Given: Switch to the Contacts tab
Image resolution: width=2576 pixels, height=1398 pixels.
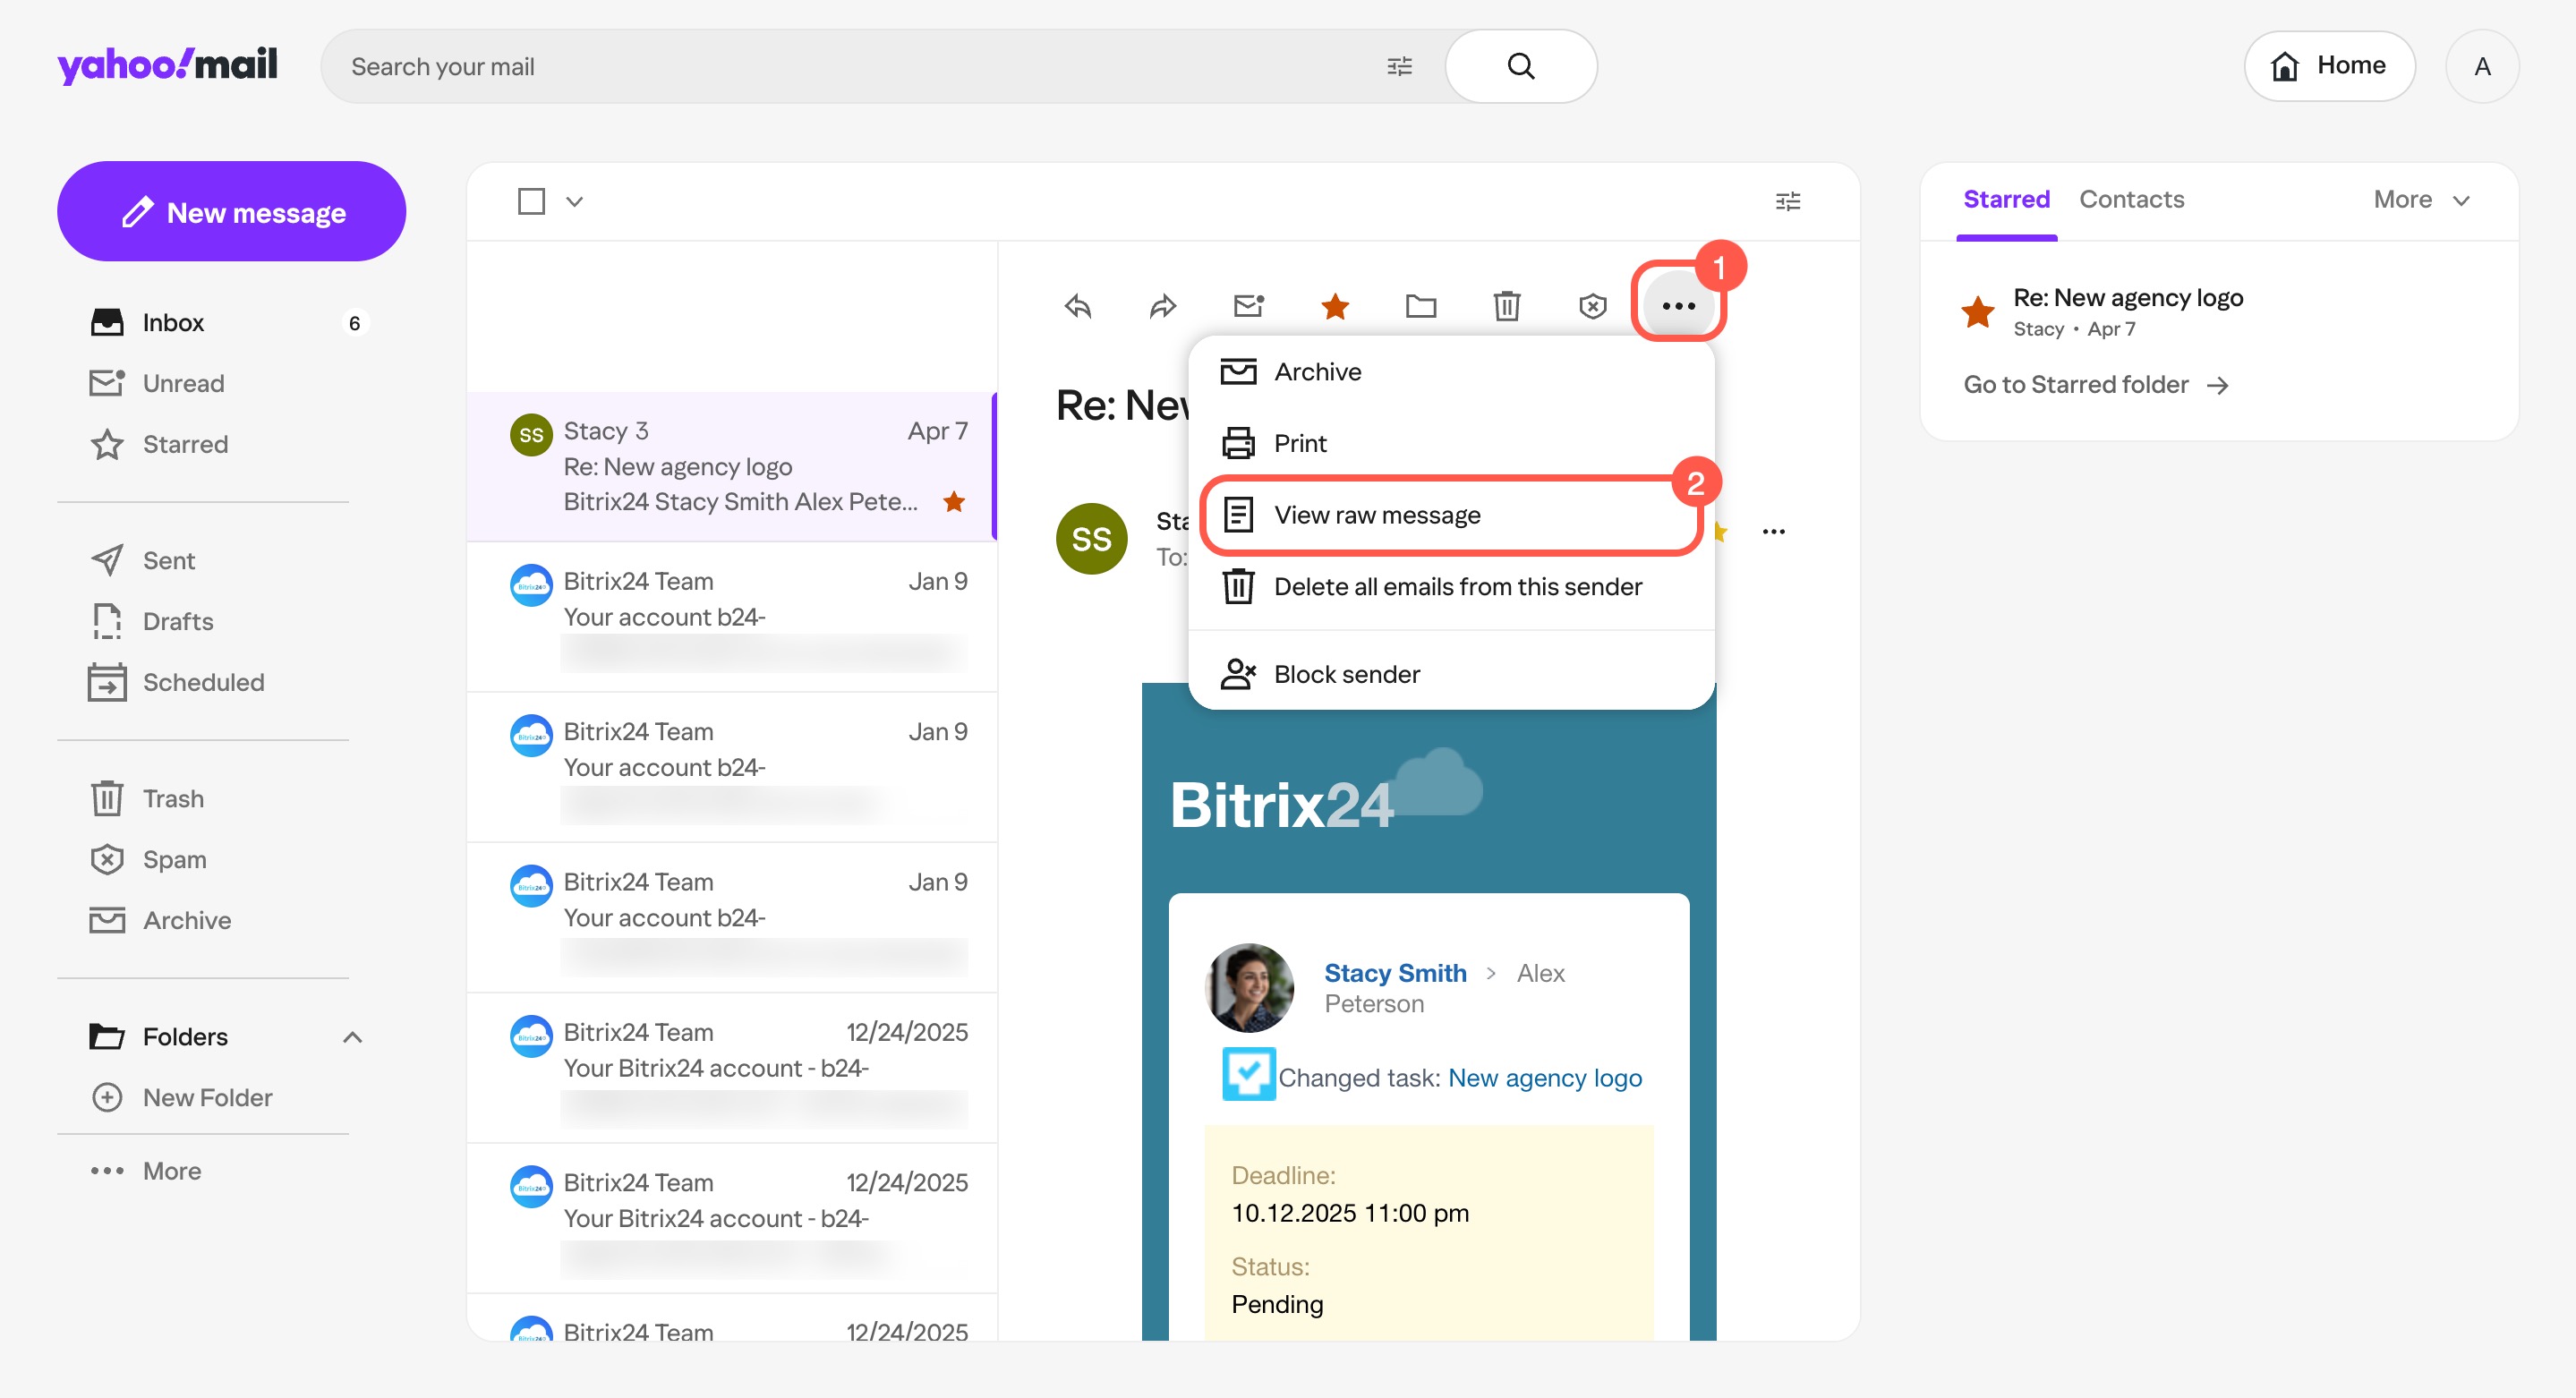Looking at the screenshot, I should 2131,200.
